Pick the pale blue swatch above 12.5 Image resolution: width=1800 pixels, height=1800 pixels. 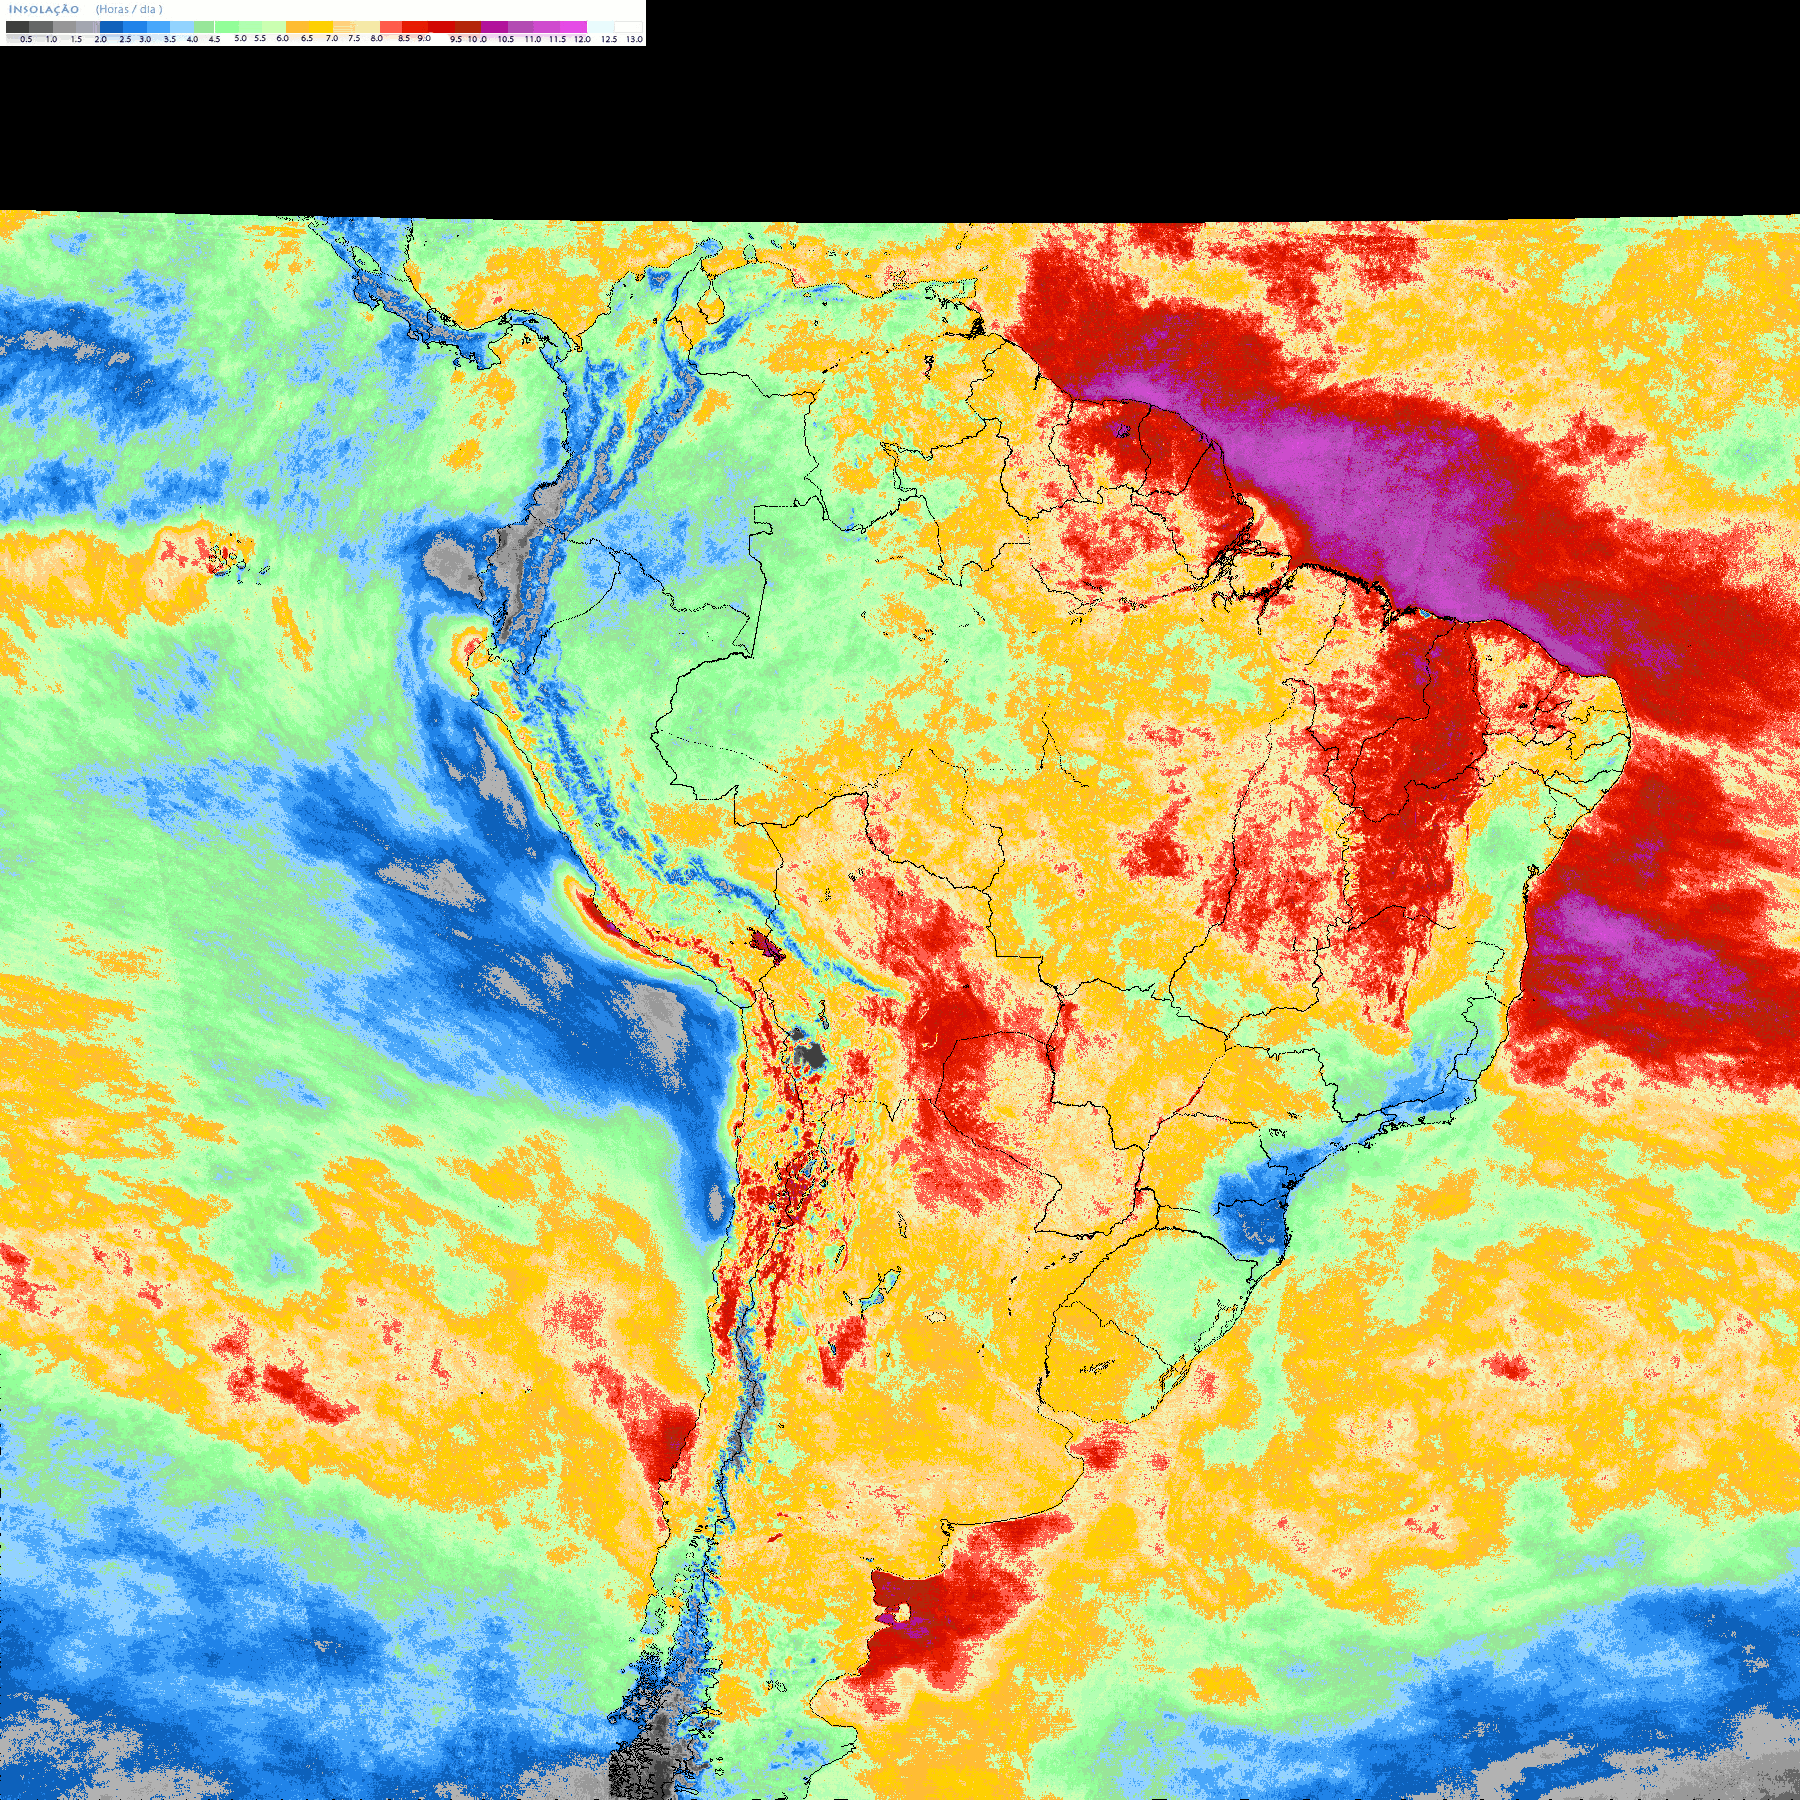coord(600,27)
